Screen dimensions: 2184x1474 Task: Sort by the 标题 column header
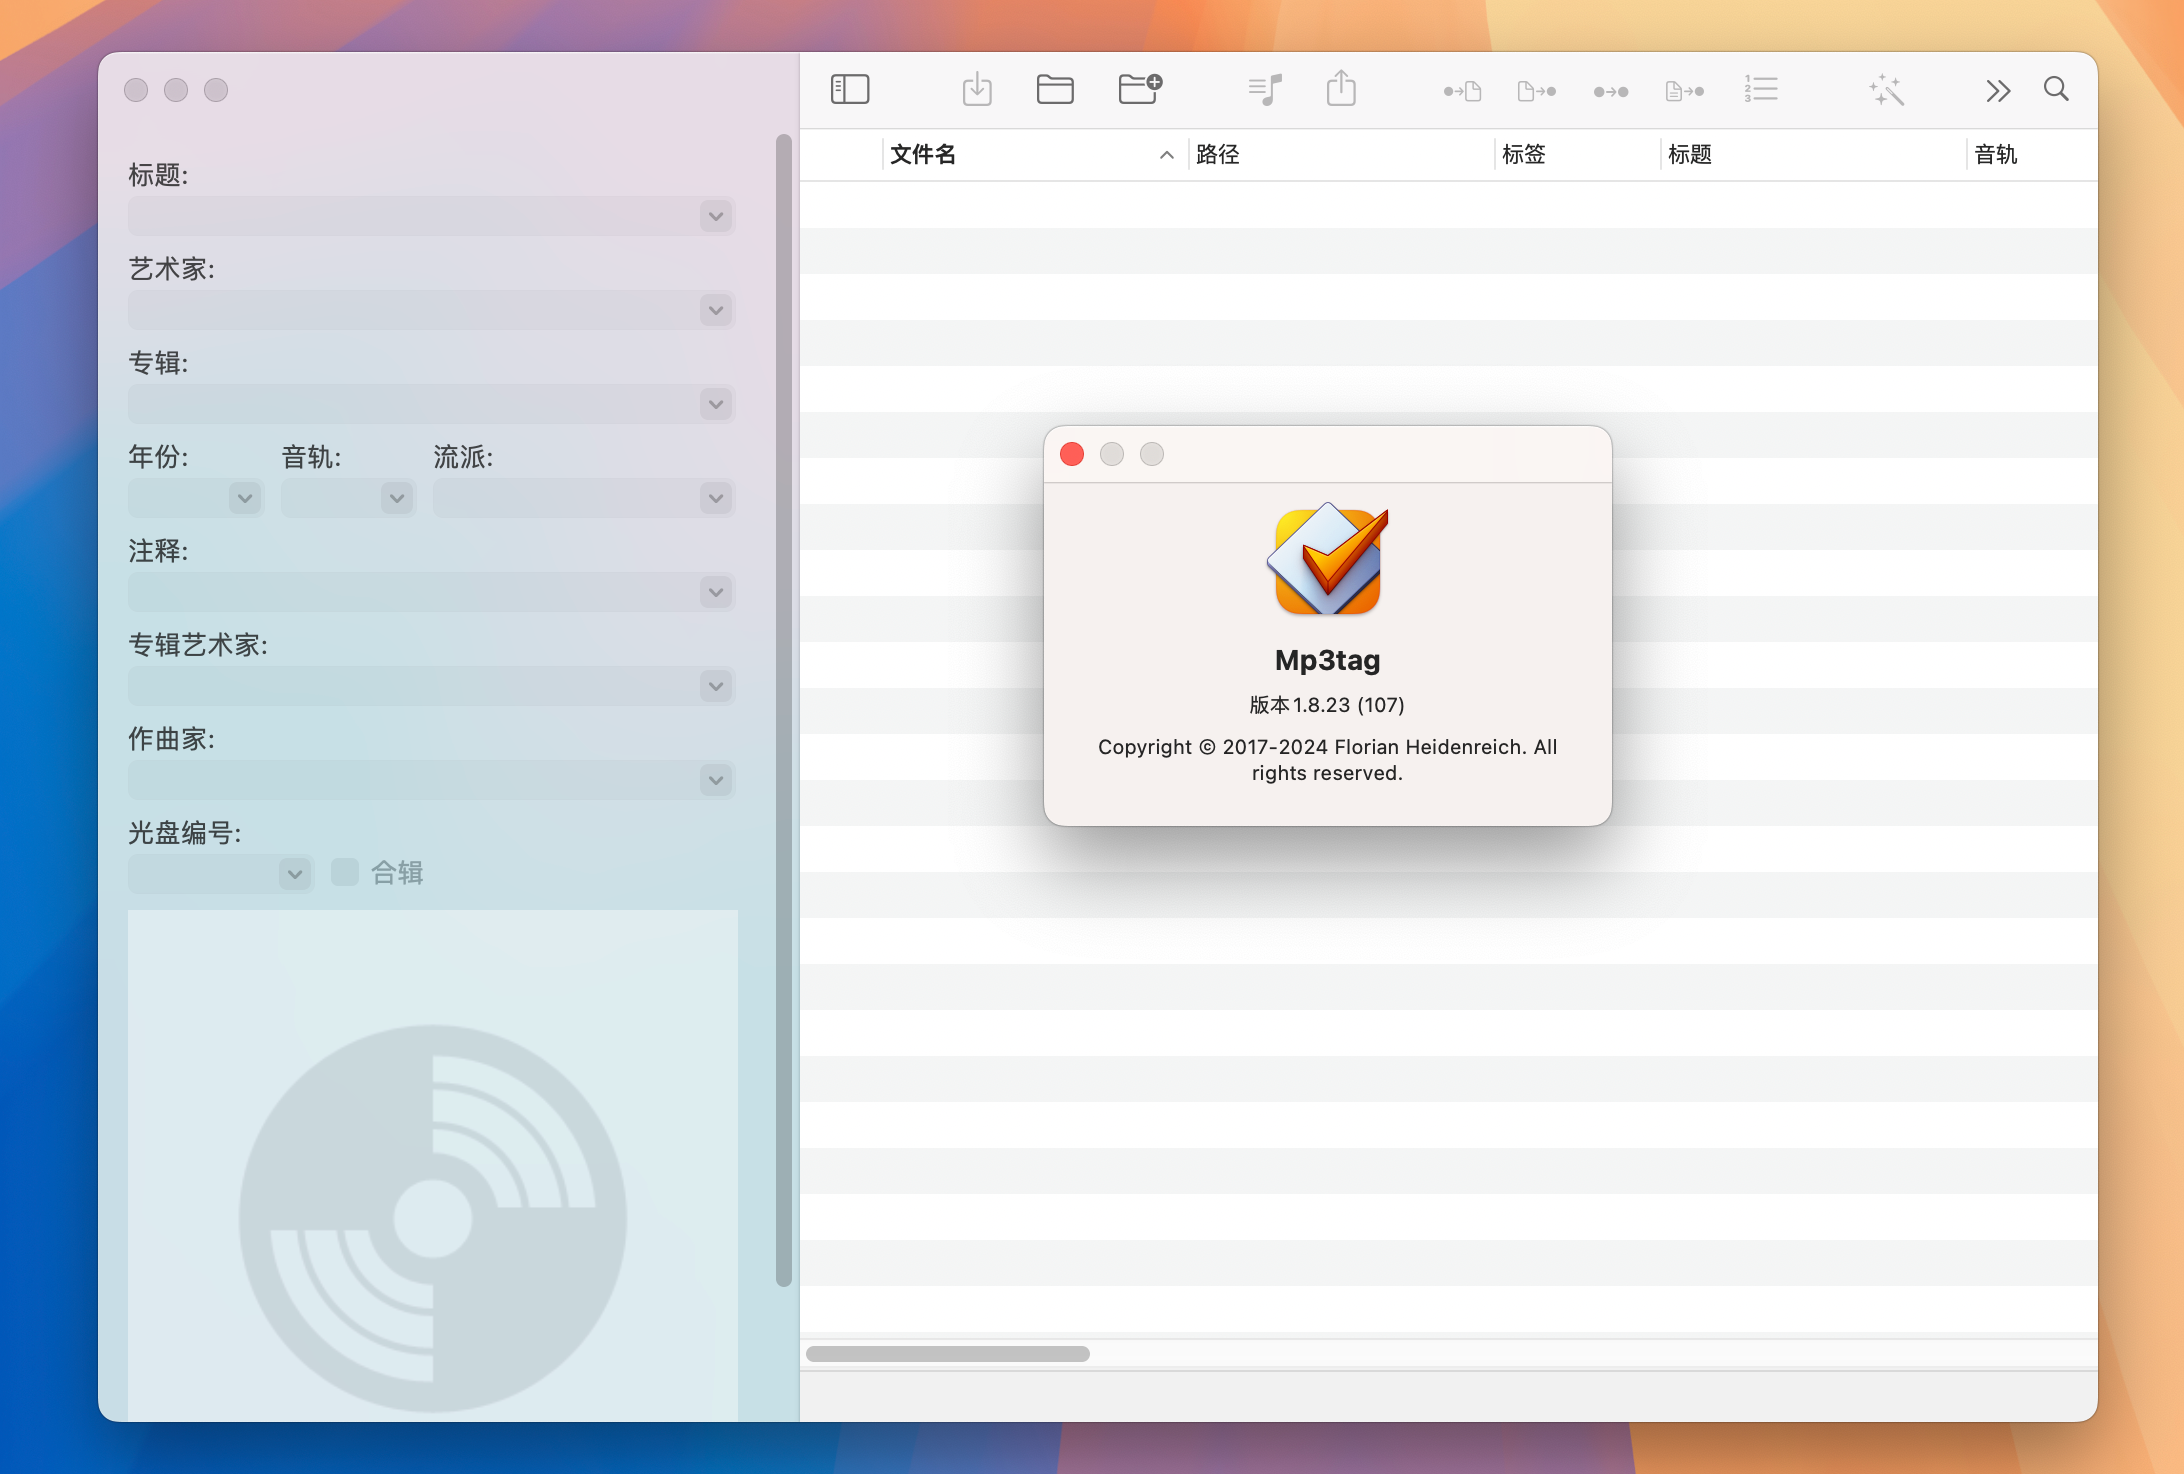point(1813,155)
